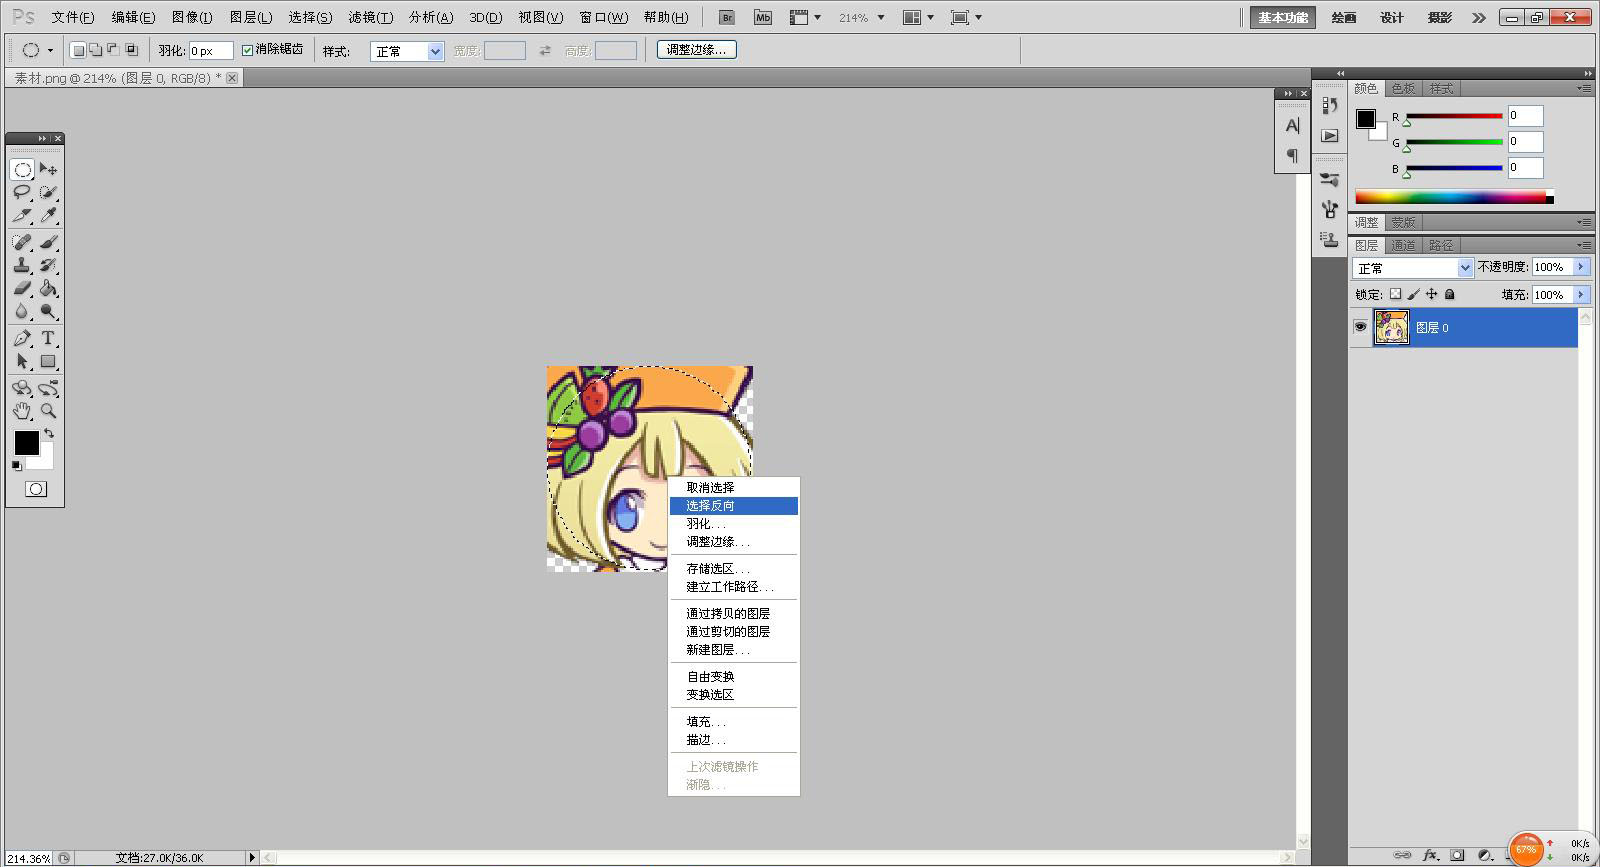Toggle lock transparent pixels for the layer
Image resolution: width=1600 pixels, height=867 pixels.
click(x=1395, y=294)
